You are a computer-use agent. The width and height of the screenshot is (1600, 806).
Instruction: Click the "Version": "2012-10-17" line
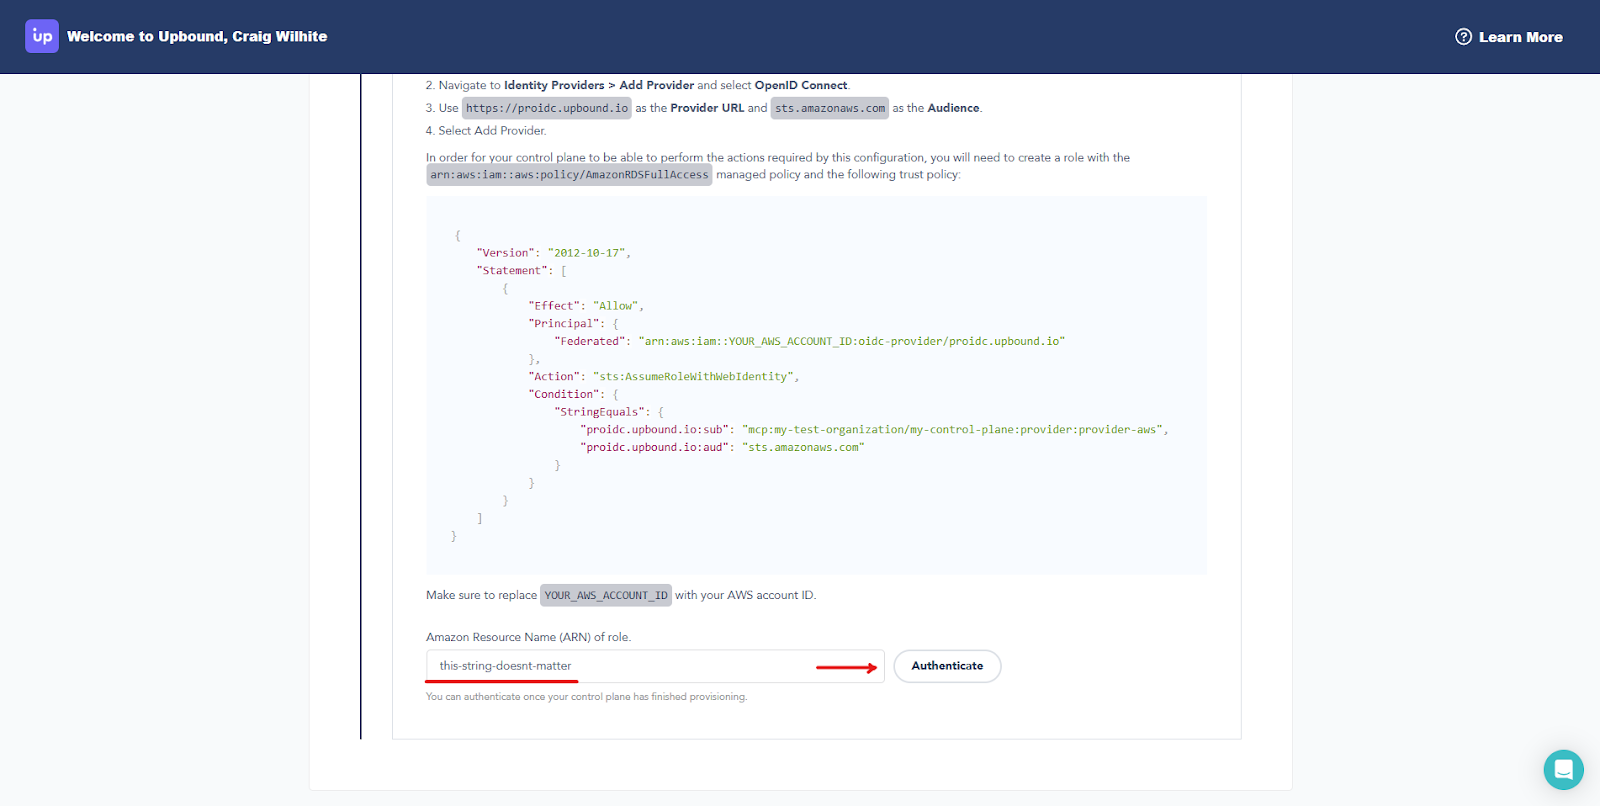click(x=554, y=253)
